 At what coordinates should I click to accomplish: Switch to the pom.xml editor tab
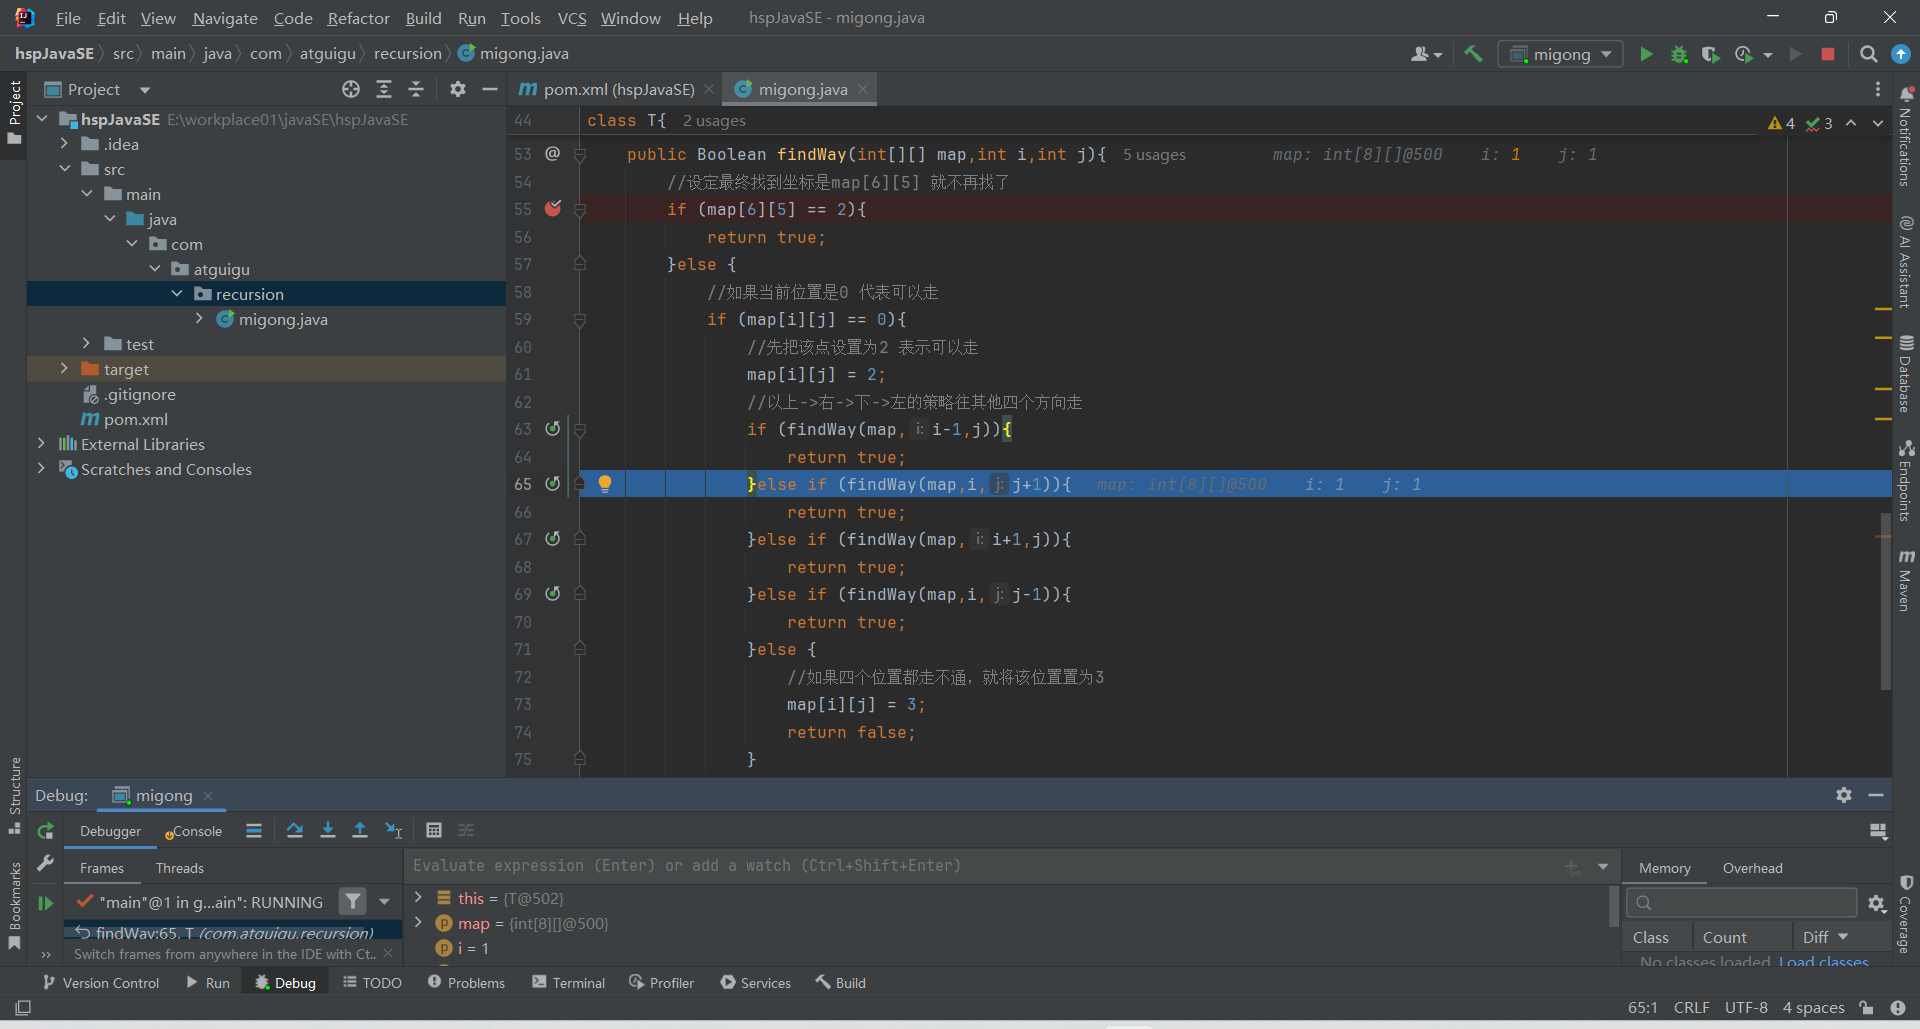pos(616,89)
